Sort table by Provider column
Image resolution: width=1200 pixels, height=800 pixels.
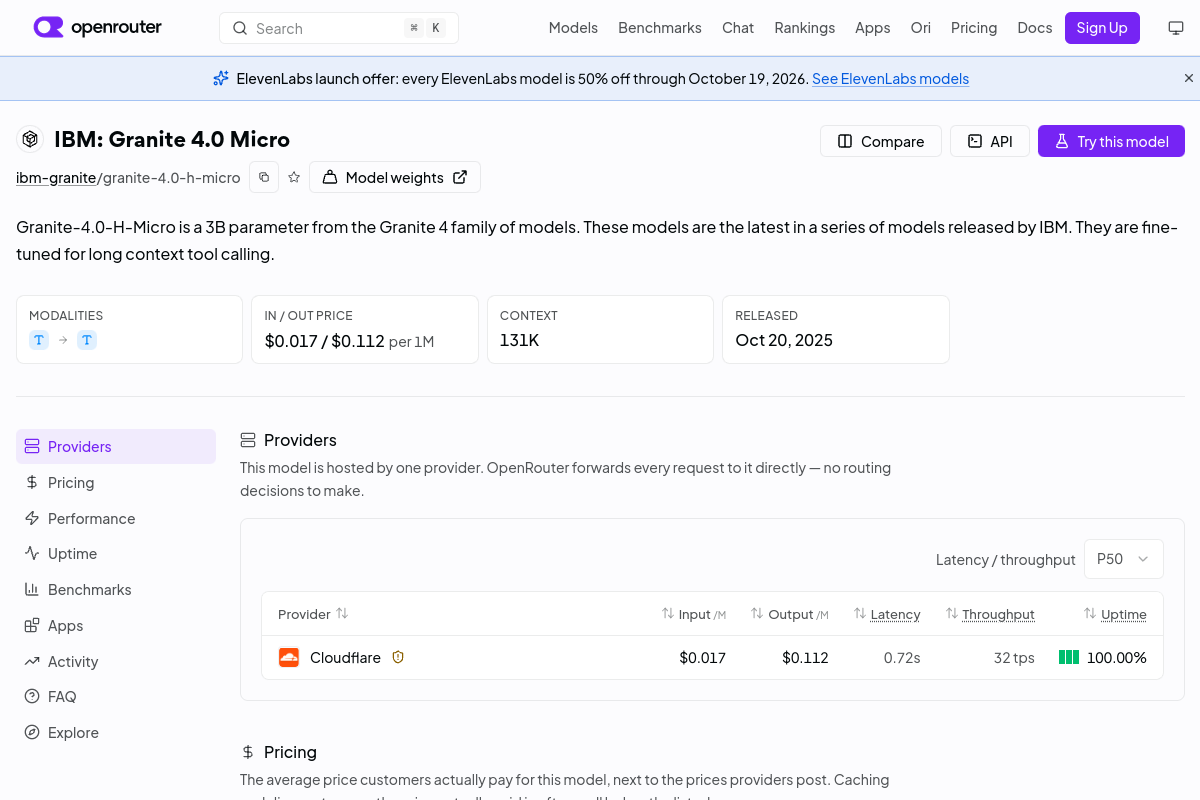point(313,614)
